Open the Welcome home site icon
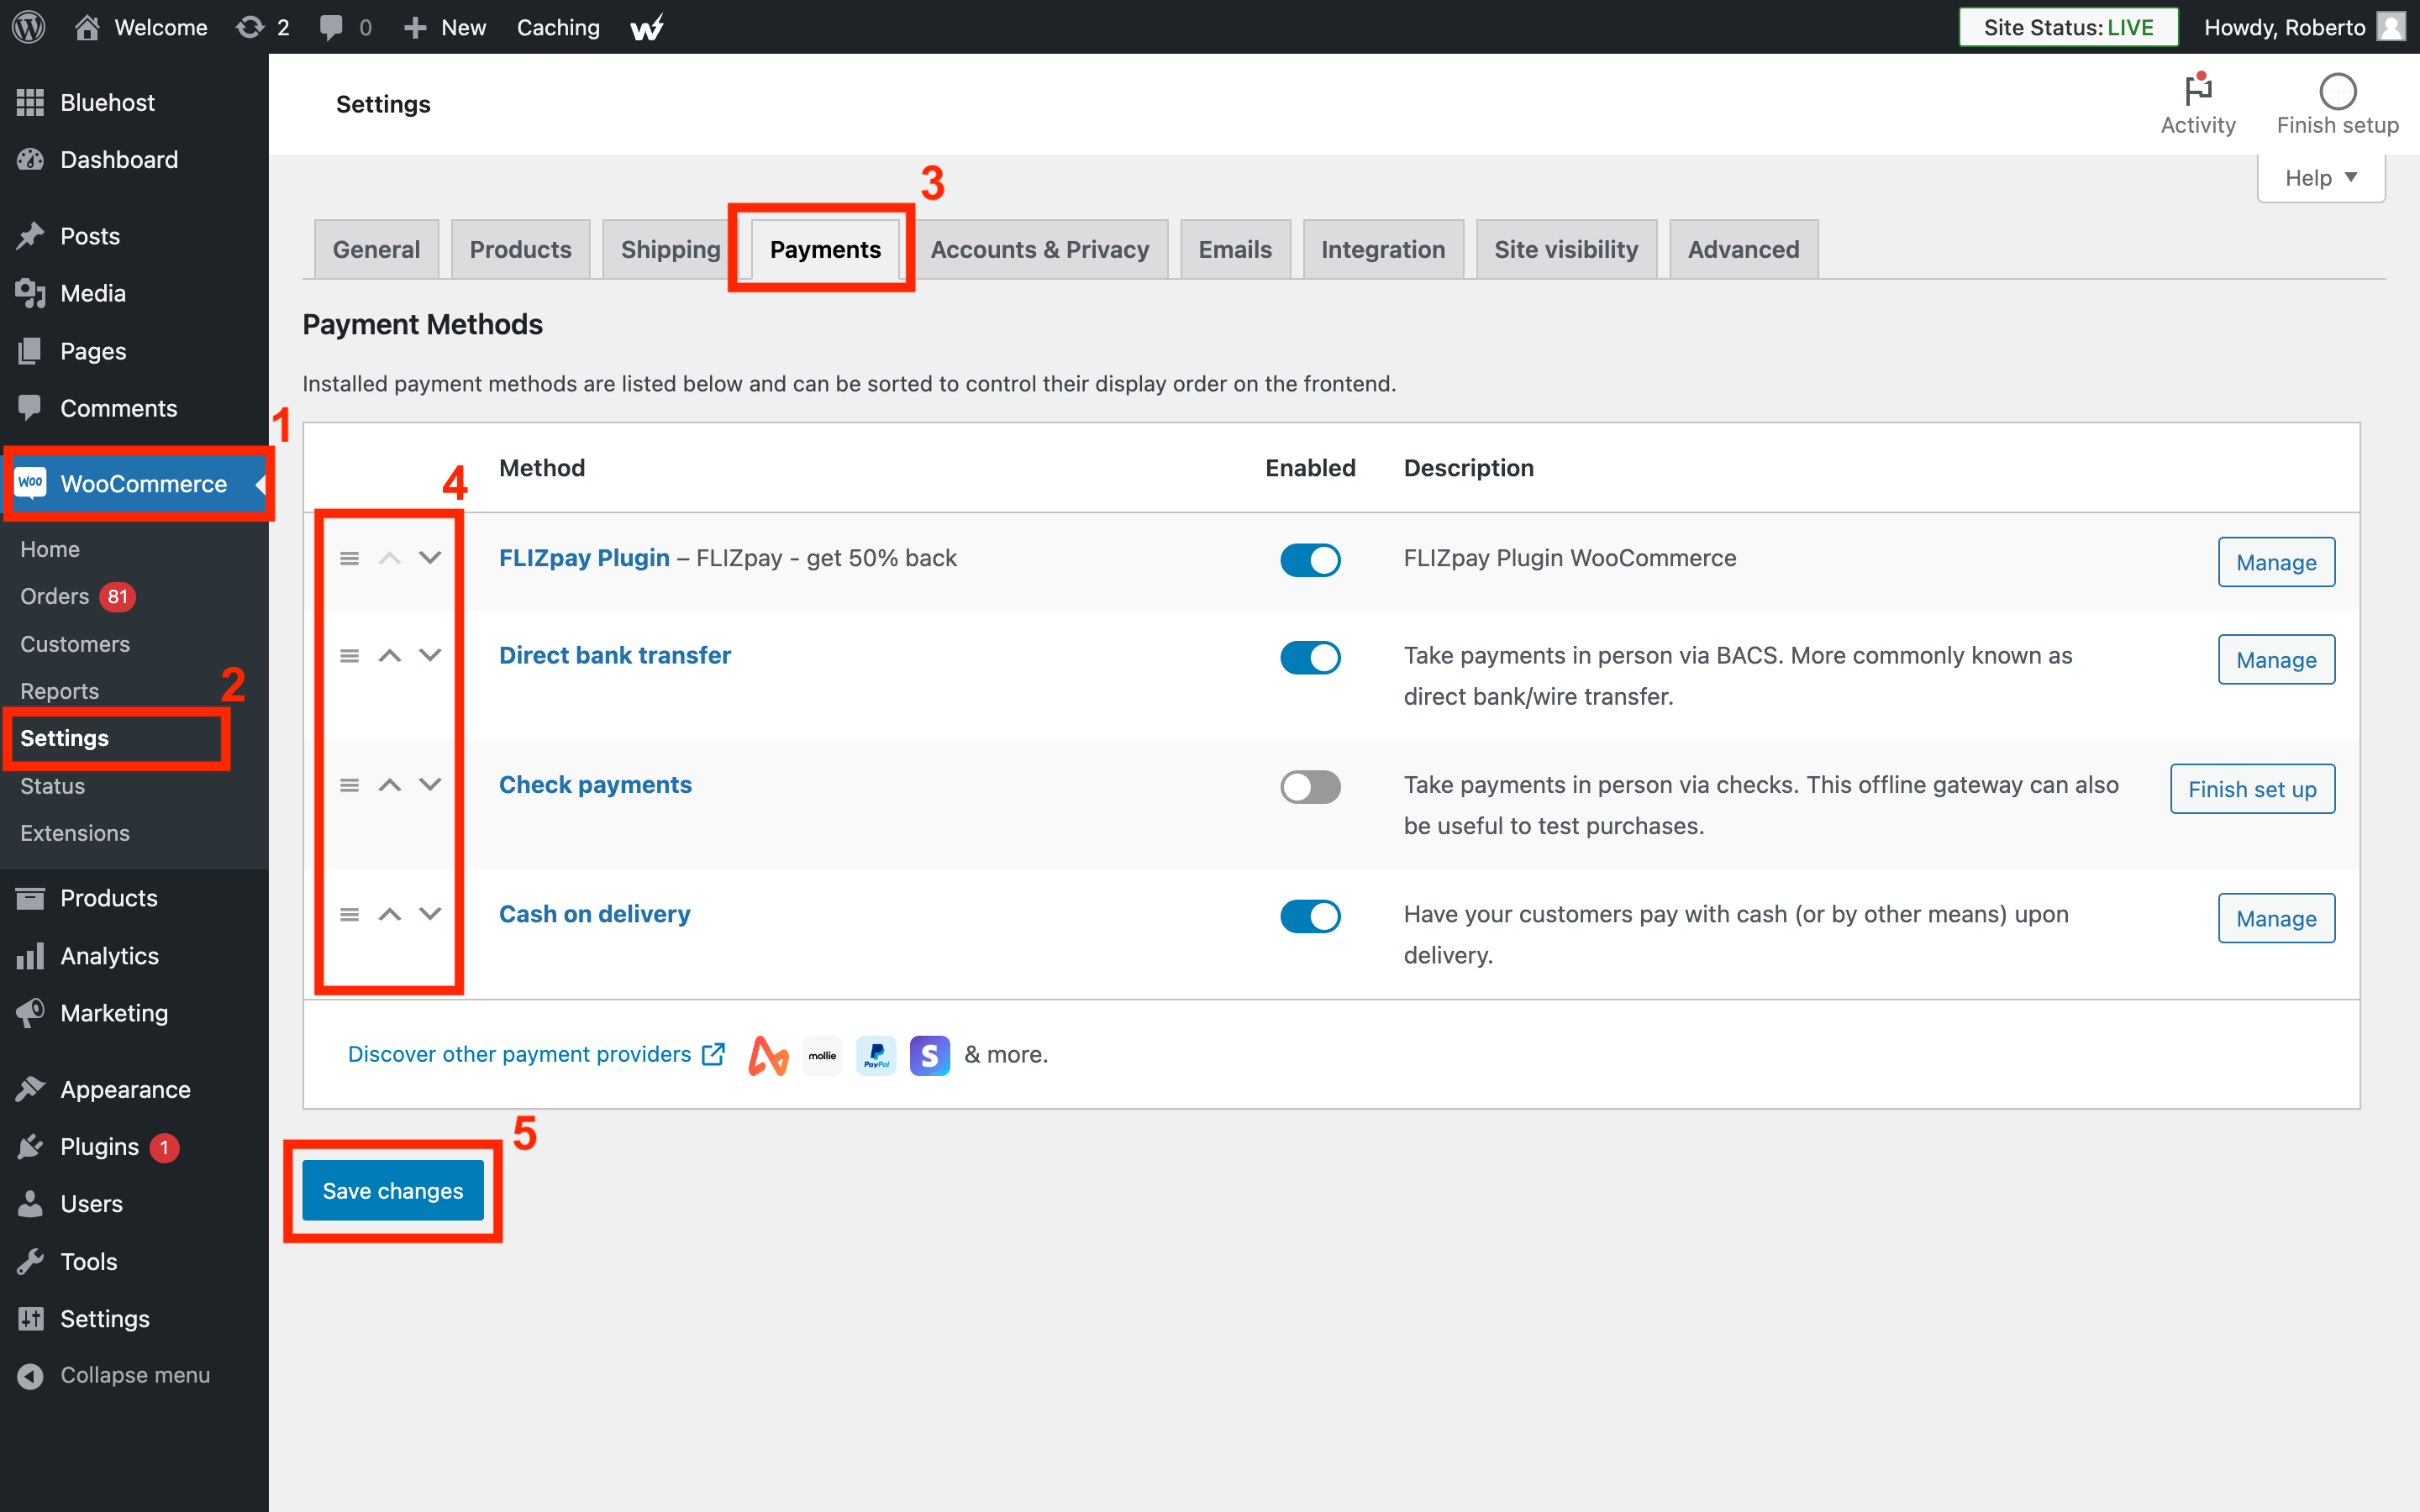This screenshot has height=1512, width=2420. click(x=87, y=27)
